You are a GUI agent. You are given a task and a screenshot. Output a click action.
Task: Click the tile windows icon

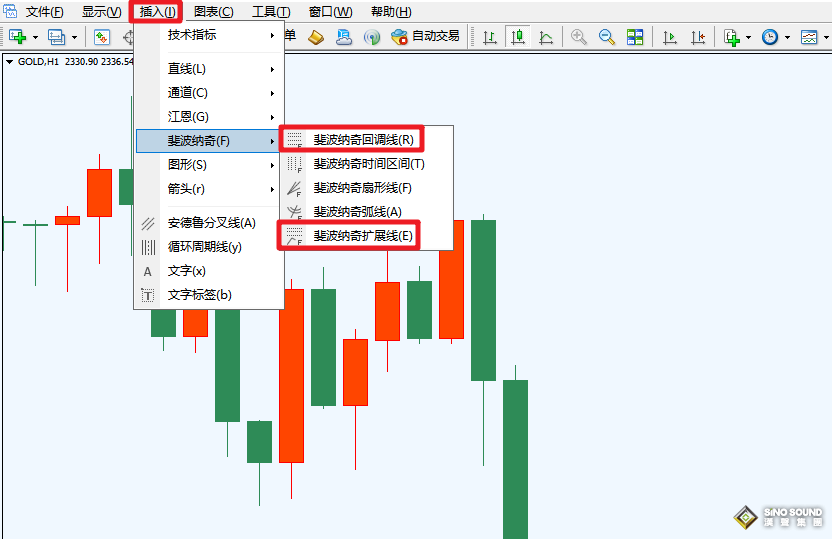[x=635, y=37]
